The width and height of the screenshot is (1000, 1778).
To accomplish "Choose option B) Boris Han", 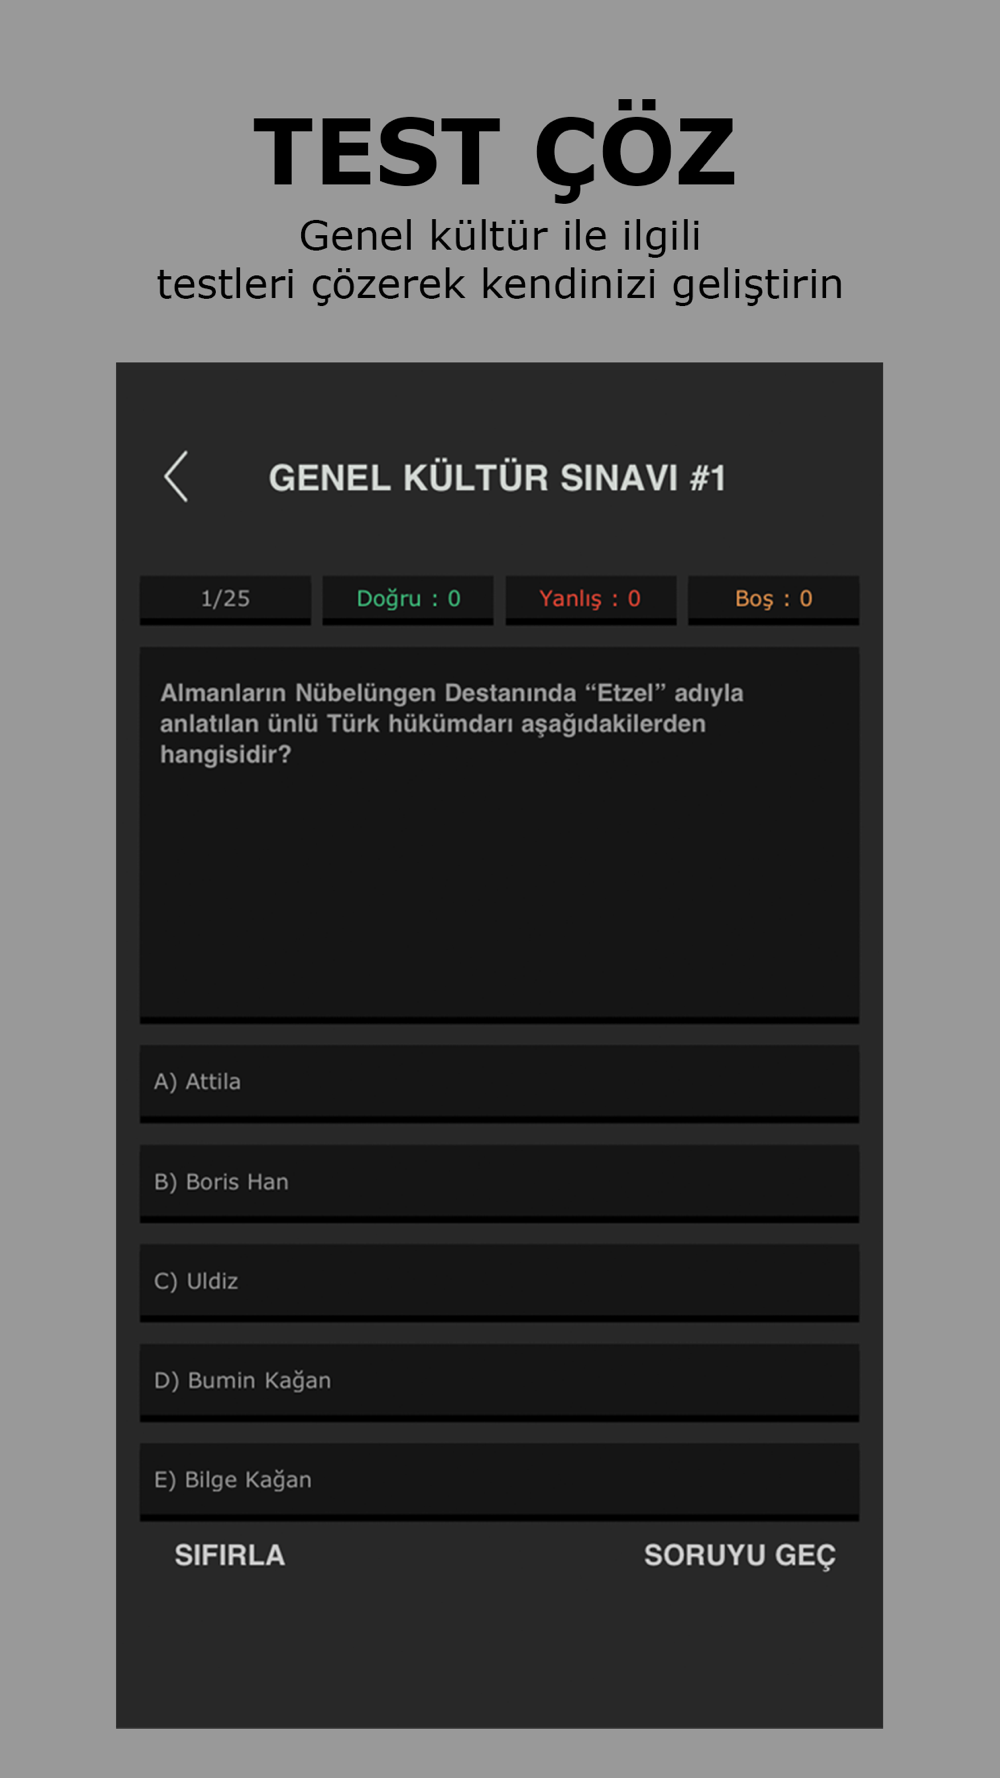I will coord(499,1183).
